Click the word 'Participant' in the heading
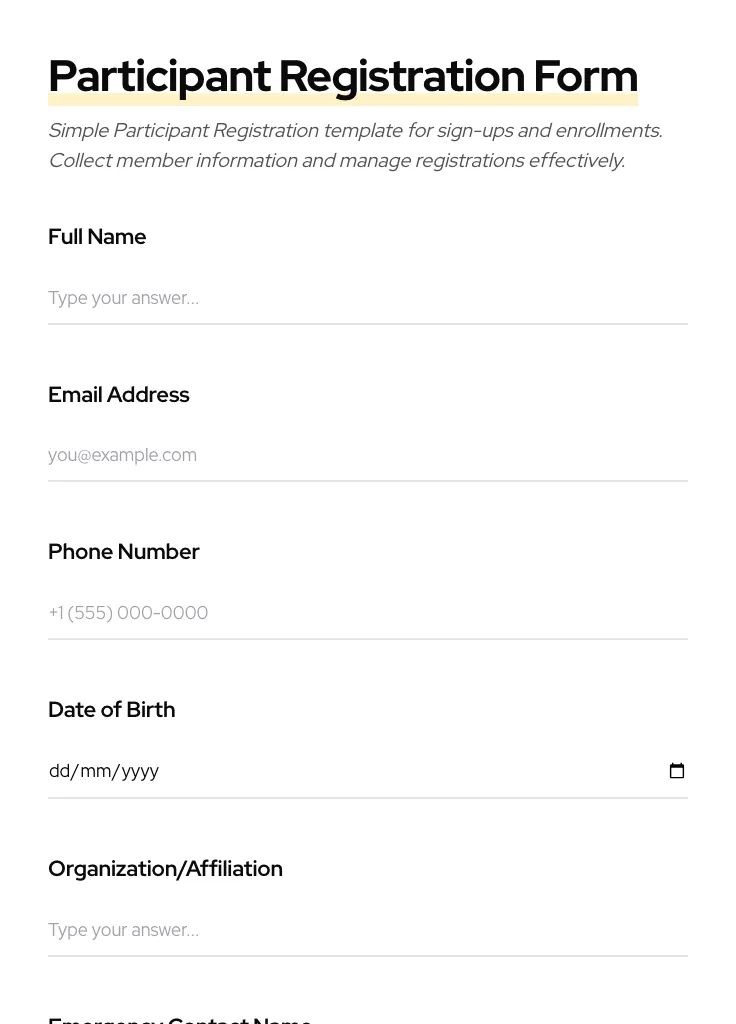 click(x=159, y=77)
